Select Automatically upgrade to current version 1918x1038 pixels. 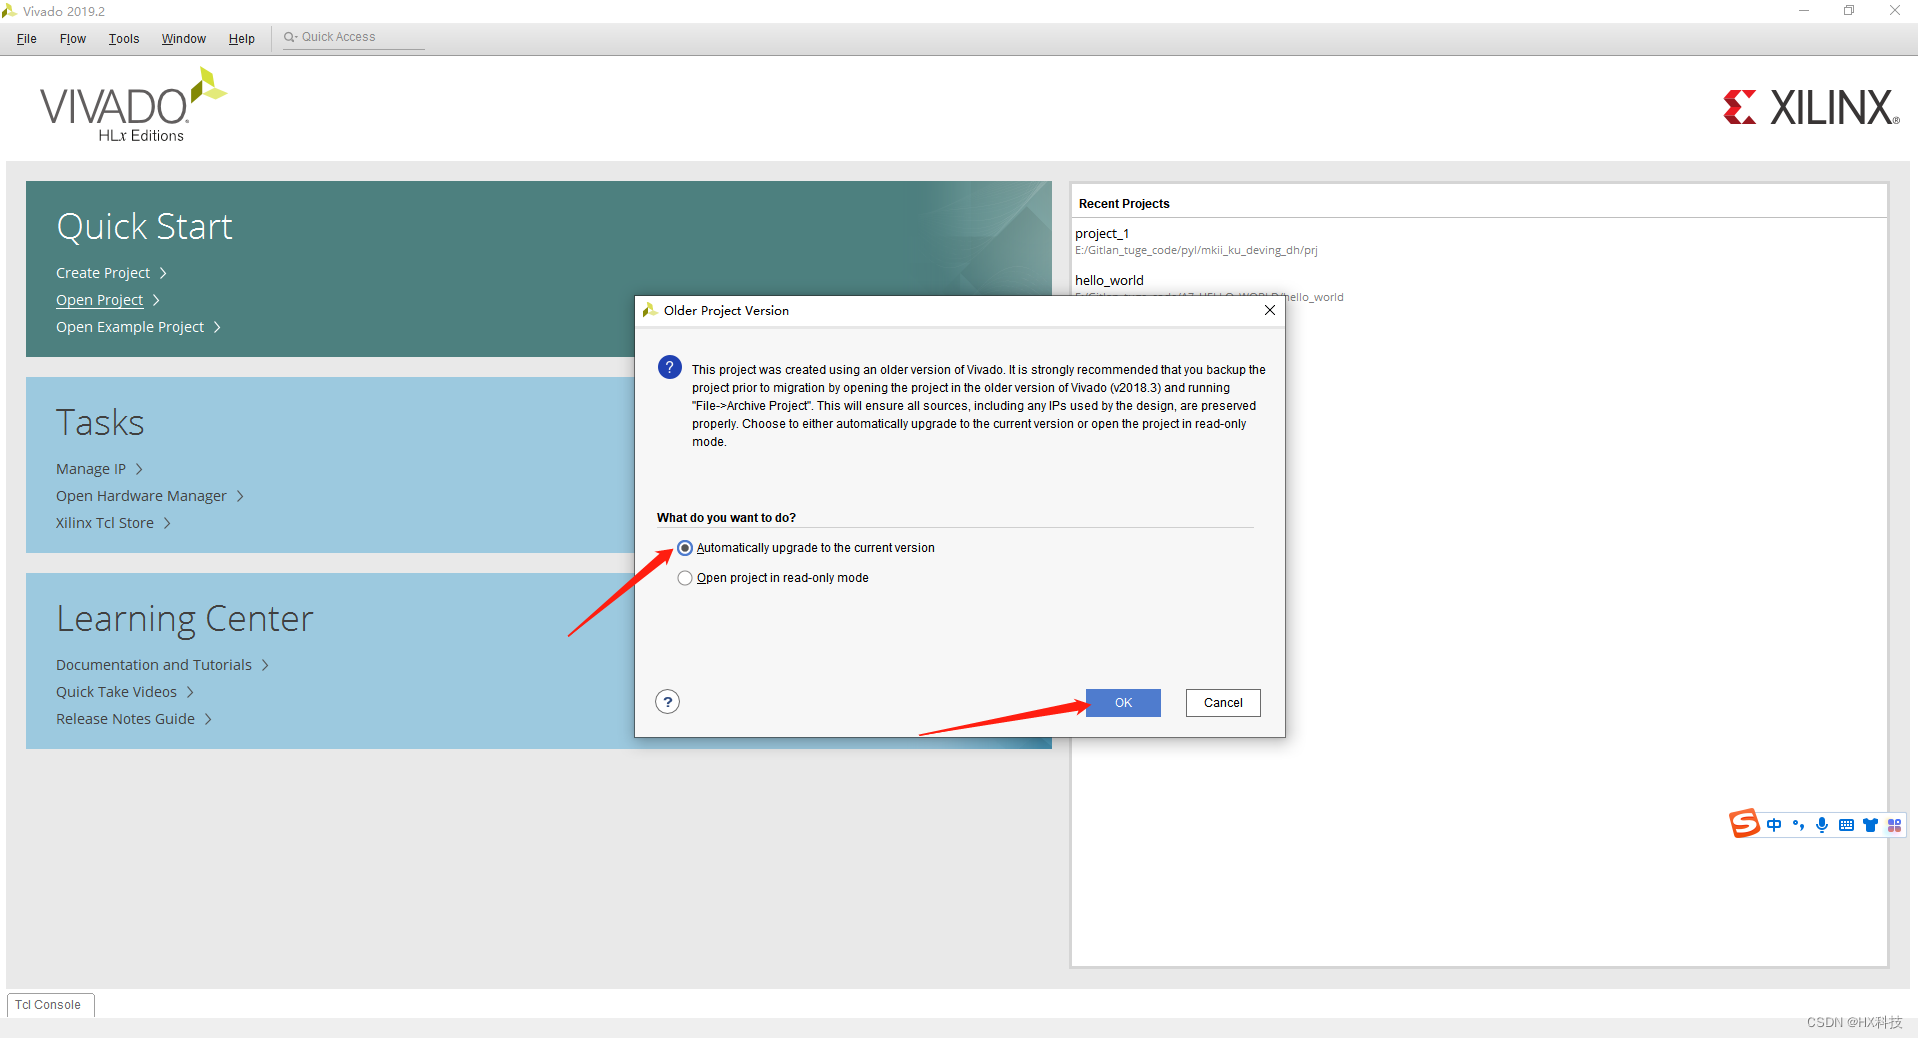point(685,548)
